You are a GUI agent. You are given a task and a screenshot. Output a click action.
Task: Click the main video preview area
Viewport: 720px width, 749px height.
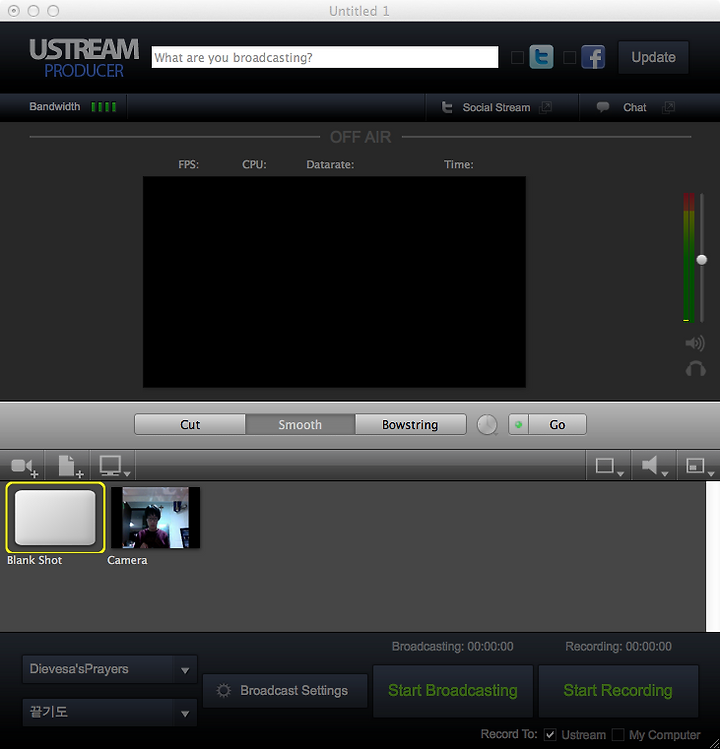(334, 282)
